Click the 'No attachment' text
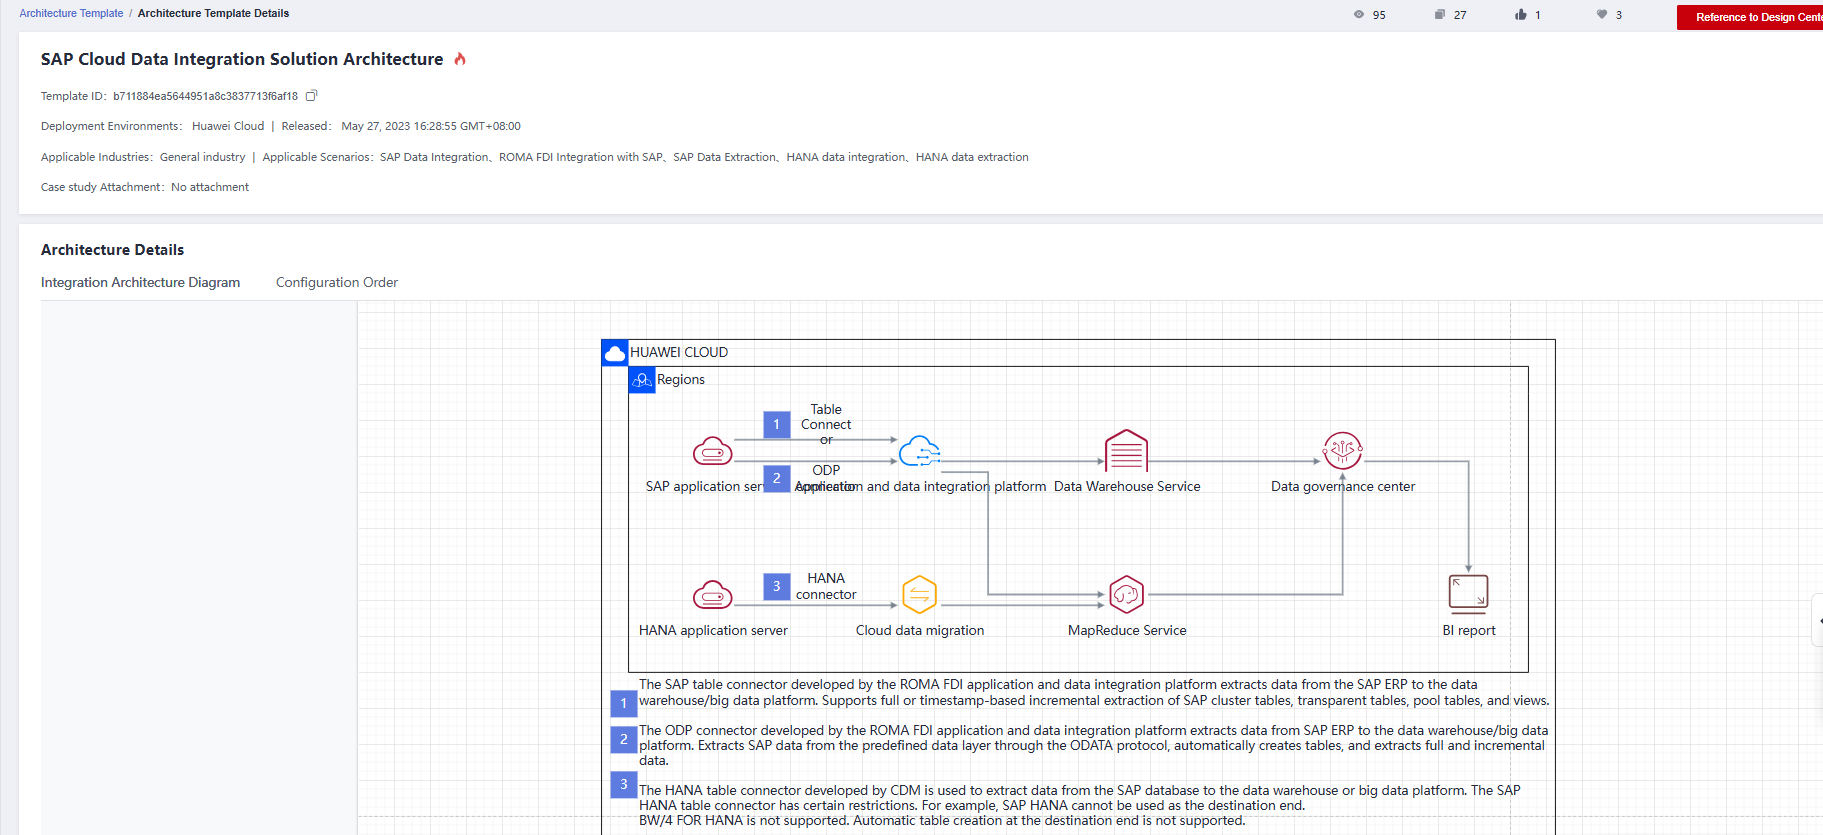This screenshot has height=835, width=1823. point(210,187)
